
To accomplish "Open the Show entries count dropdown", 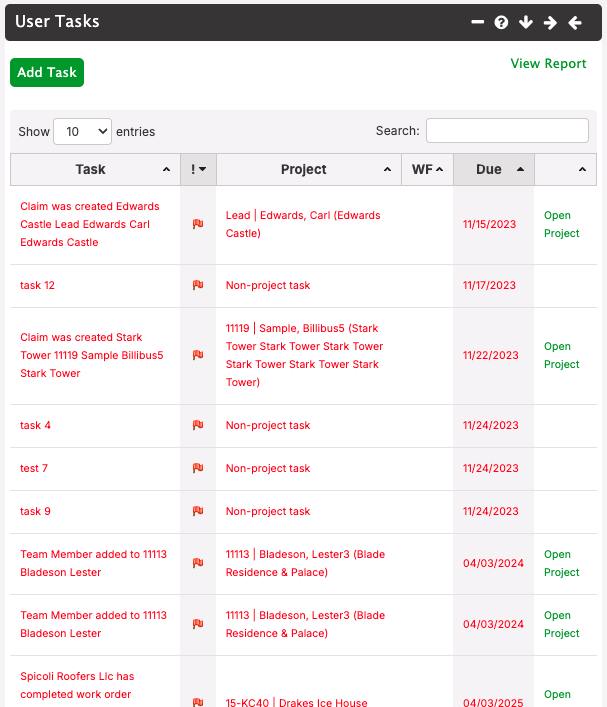I will [83, 132].
